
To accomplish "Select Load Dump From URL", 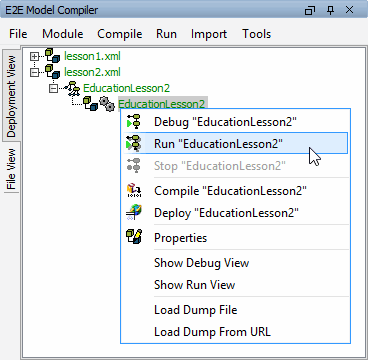I will pos(212,332).
